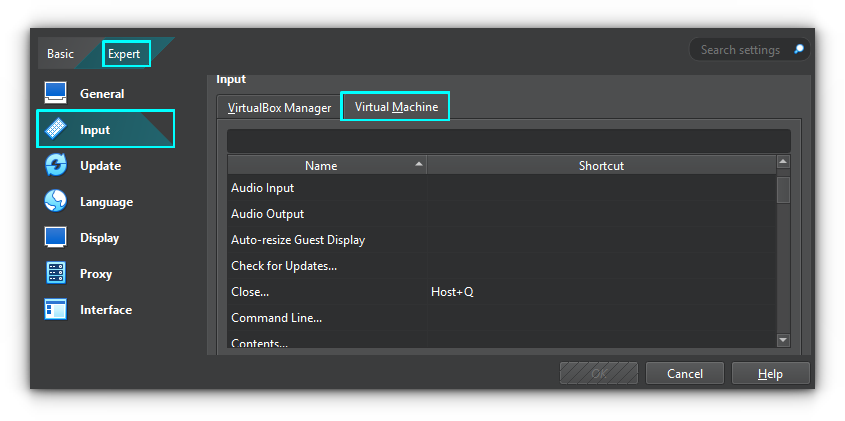Open the Language globe icon

point(55,201)
